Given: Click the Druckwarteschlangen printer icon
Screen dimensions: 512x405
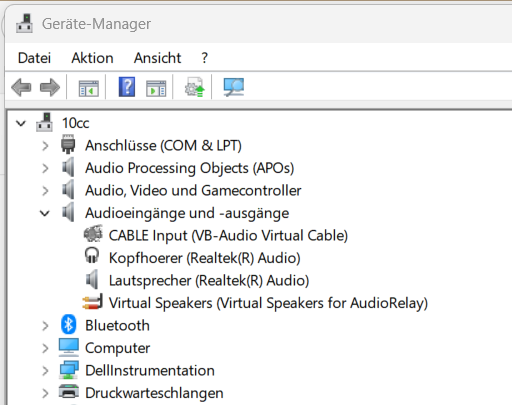Looking at the screenshot, I should coord(69,392).
